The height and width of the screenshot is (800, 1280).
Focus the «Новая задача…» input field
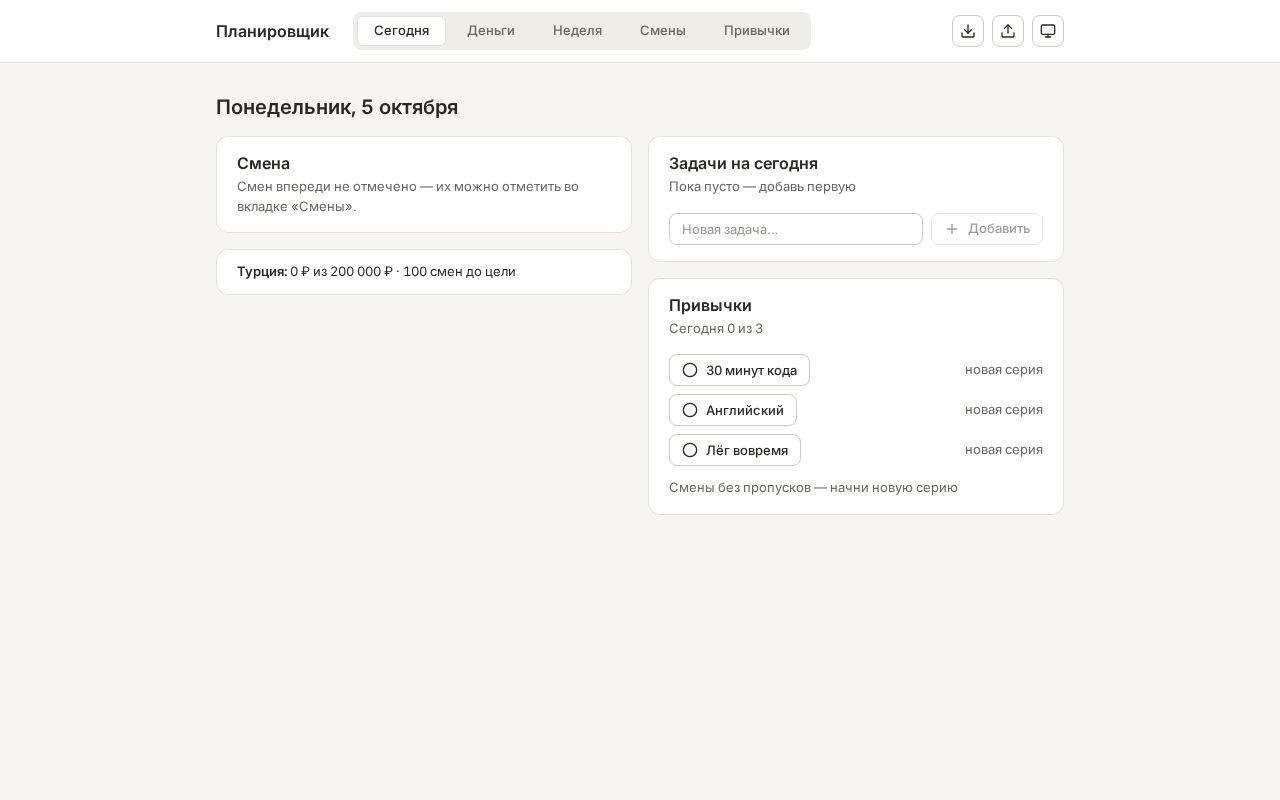tap(796, 229)
